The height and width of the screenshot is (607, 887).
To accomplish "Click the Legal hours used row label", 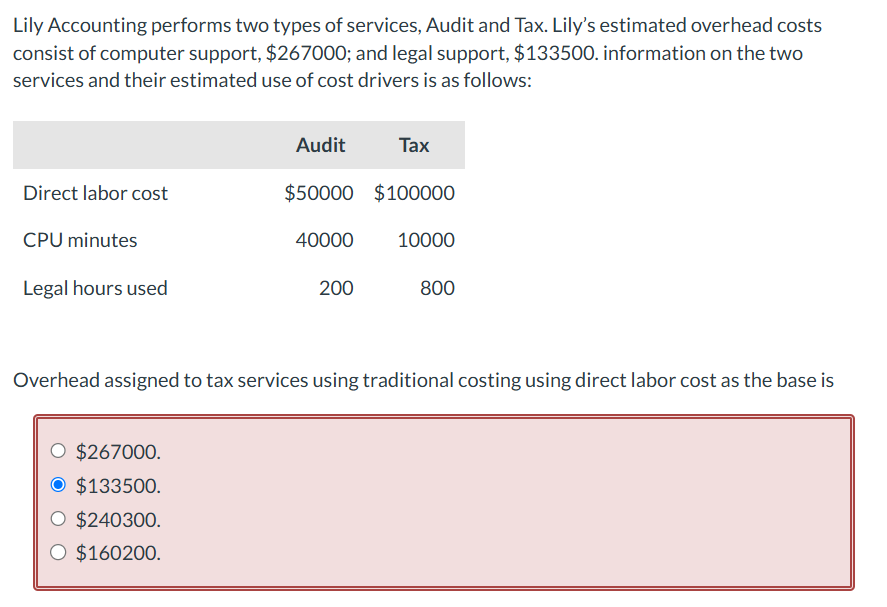I will [x=95, y=287].
